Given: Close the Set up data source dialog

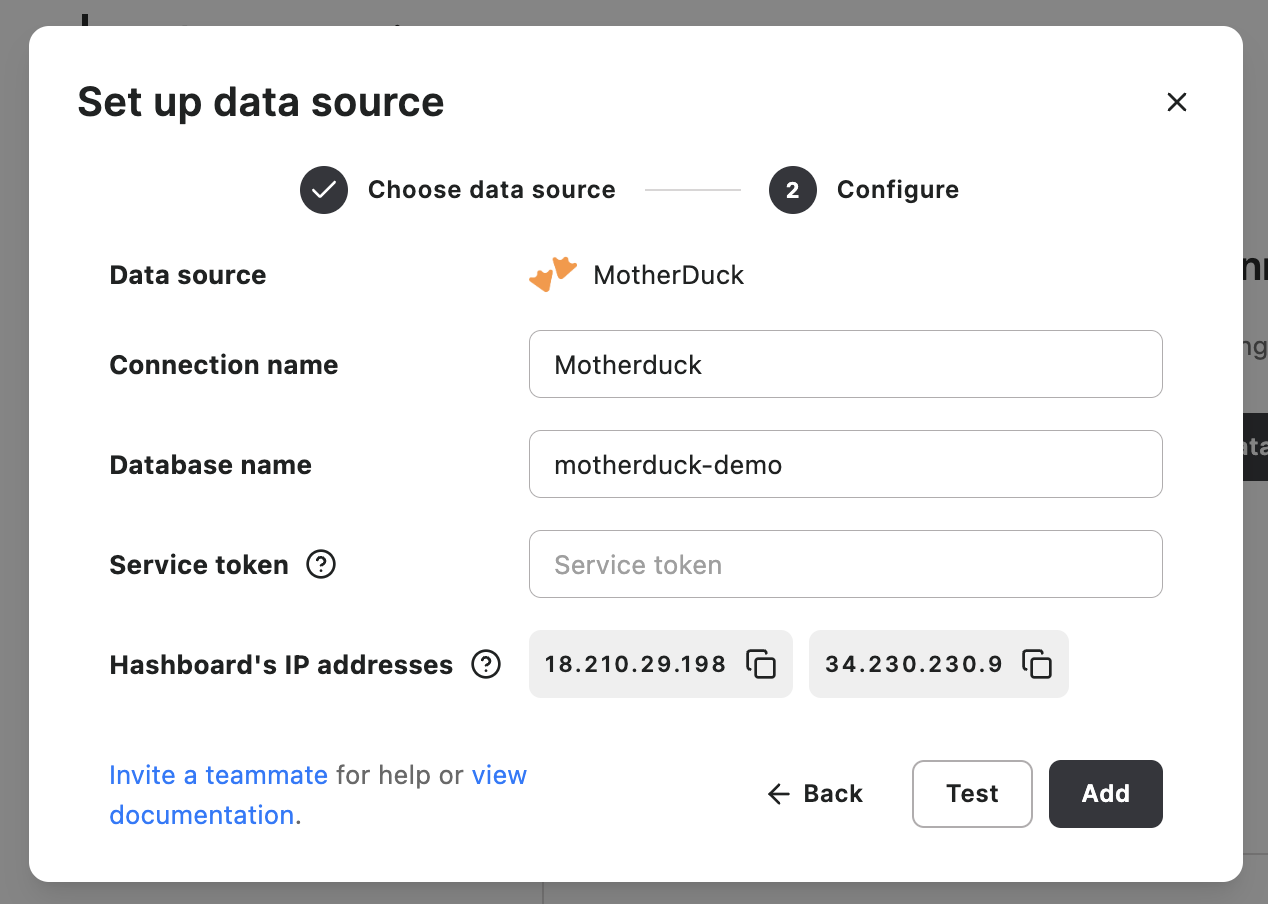Looking at the screenshot, I should [1176, 102].
